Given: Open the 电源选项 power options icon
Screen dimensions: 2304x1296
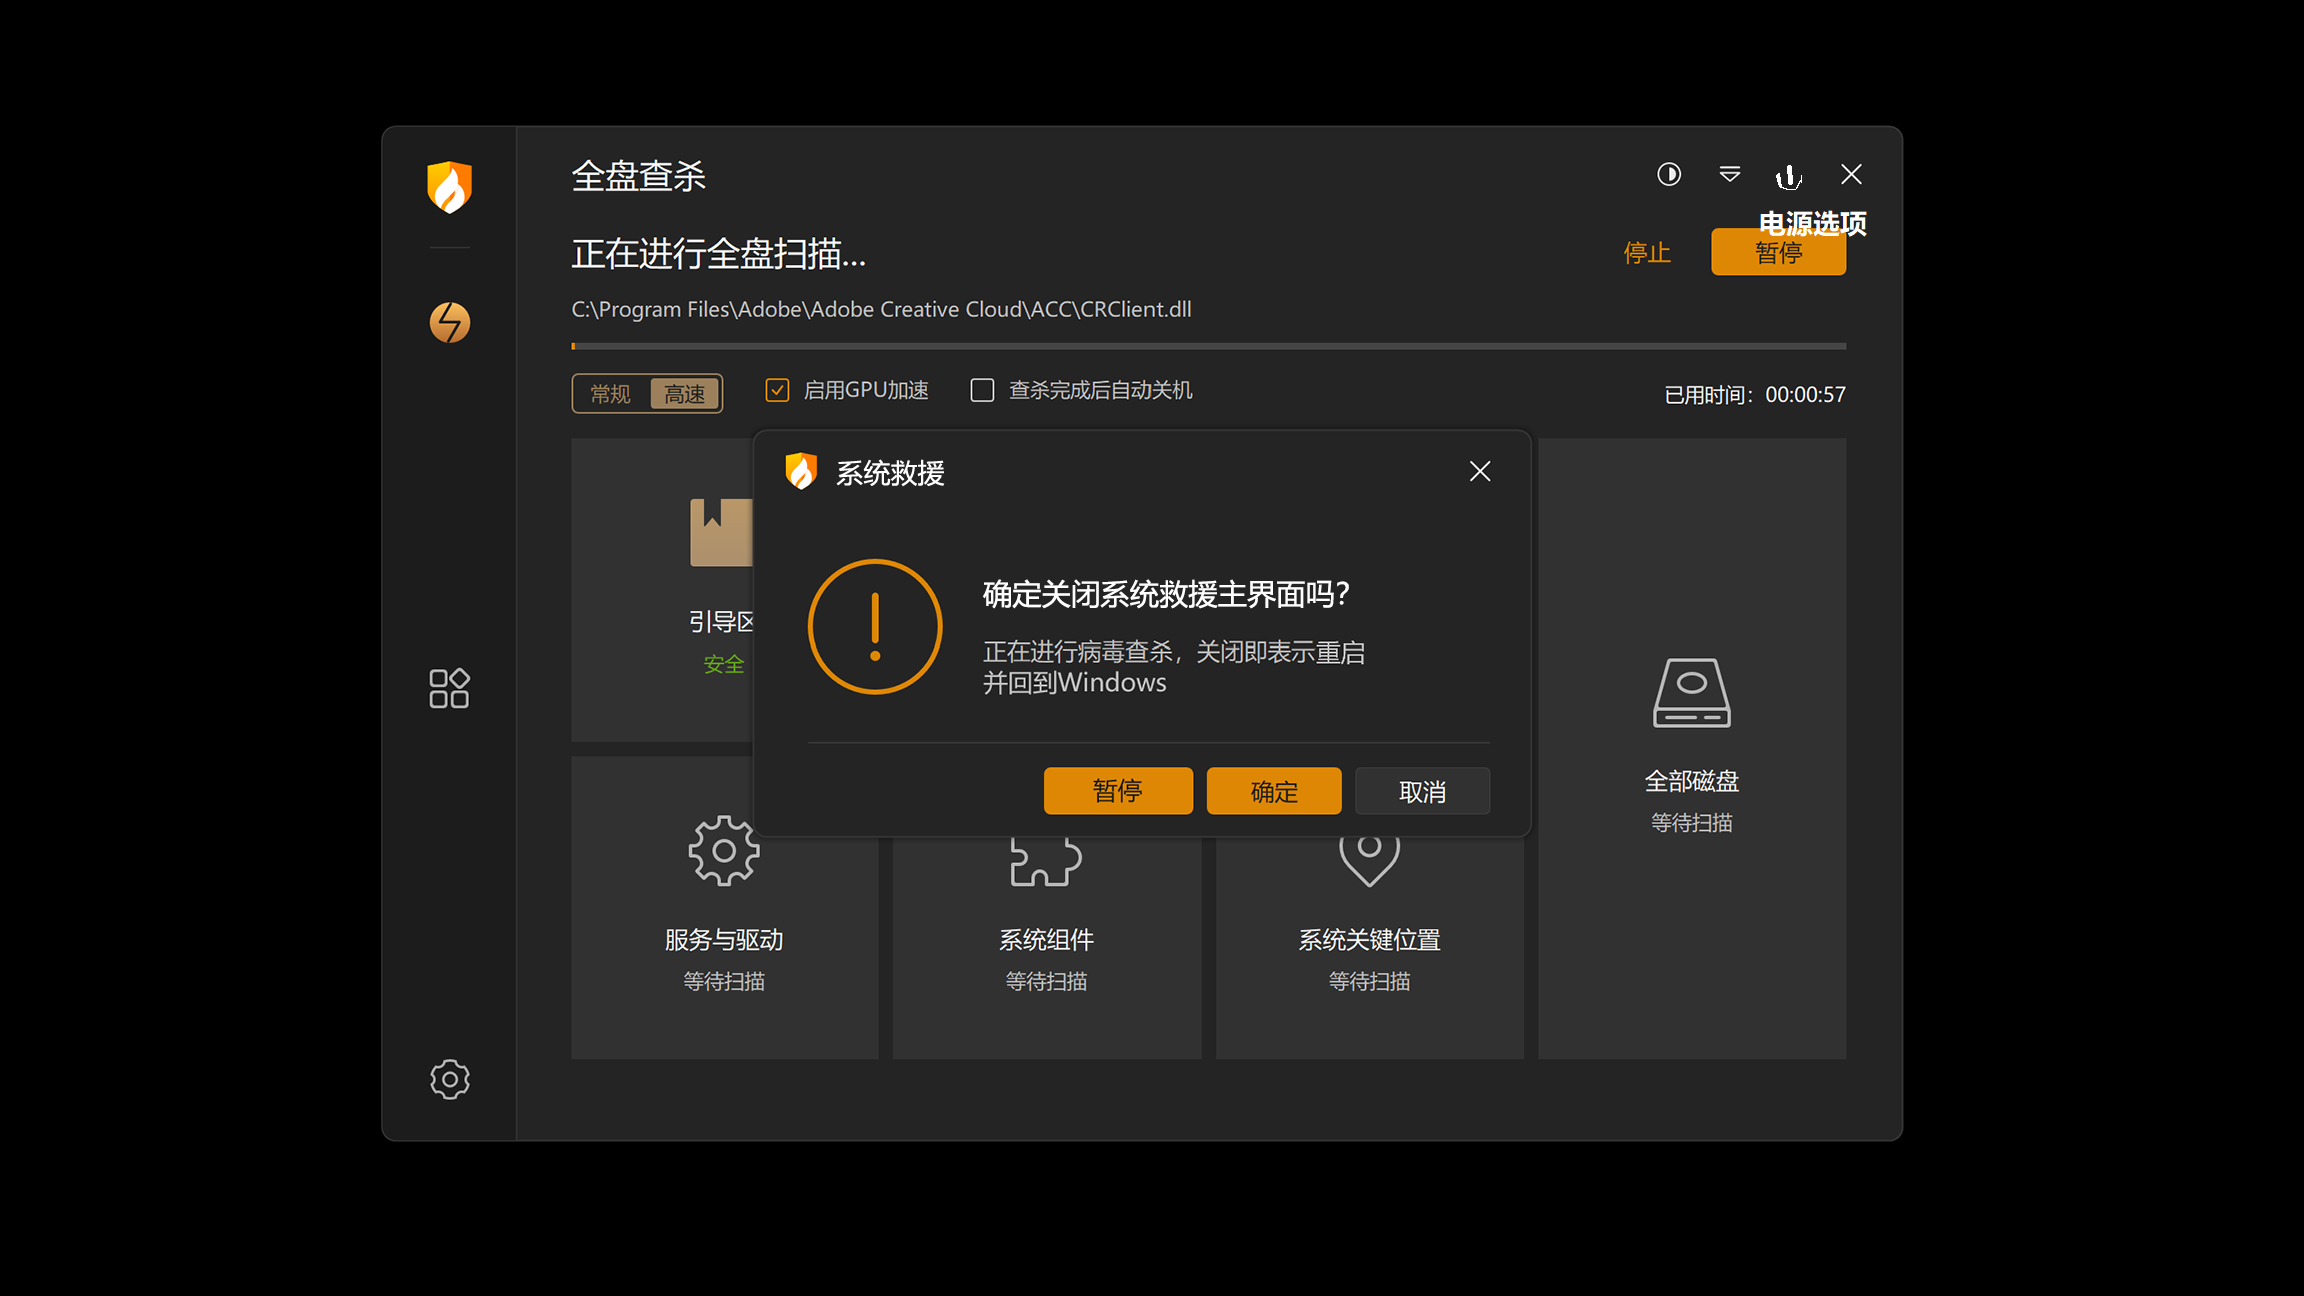Looking at the screenshot, I should [1789, 175].
